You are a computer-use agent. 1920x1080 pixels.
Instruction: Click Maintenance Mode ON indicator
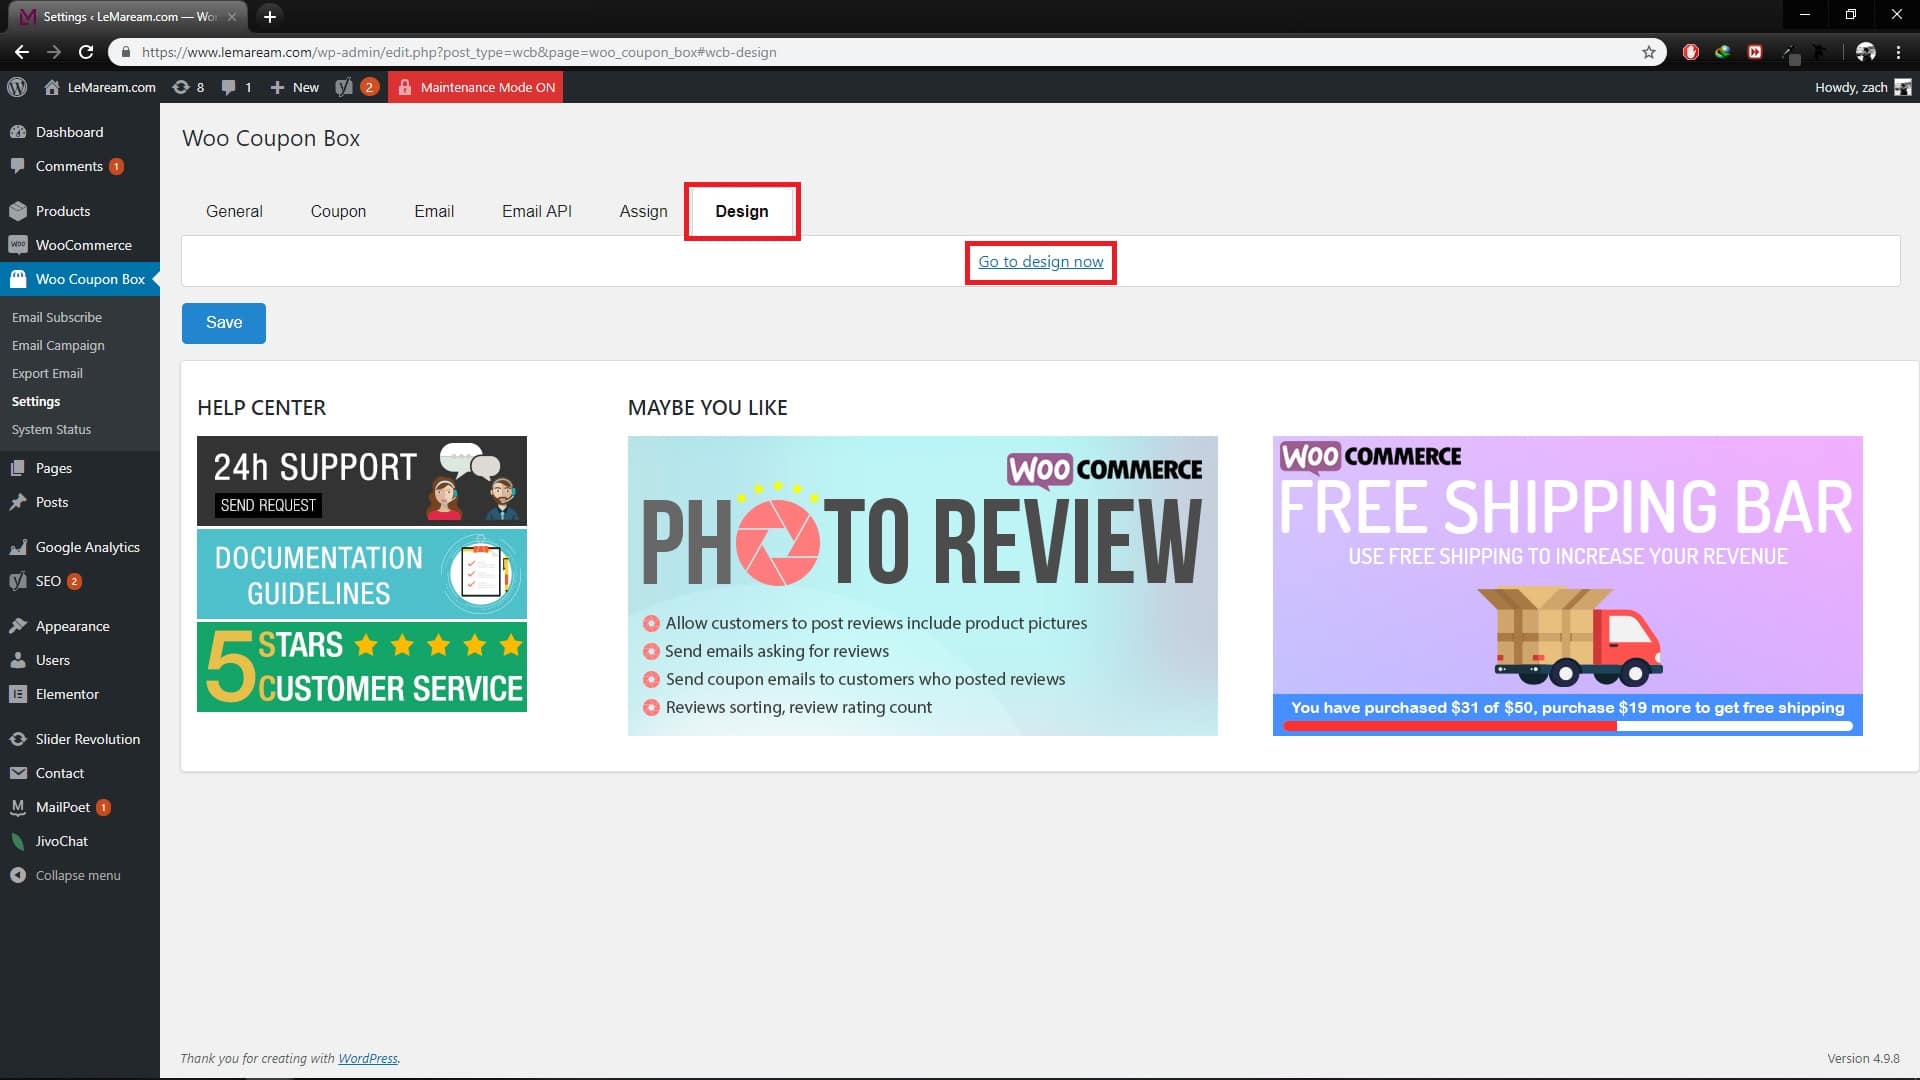tap(475, 87)
